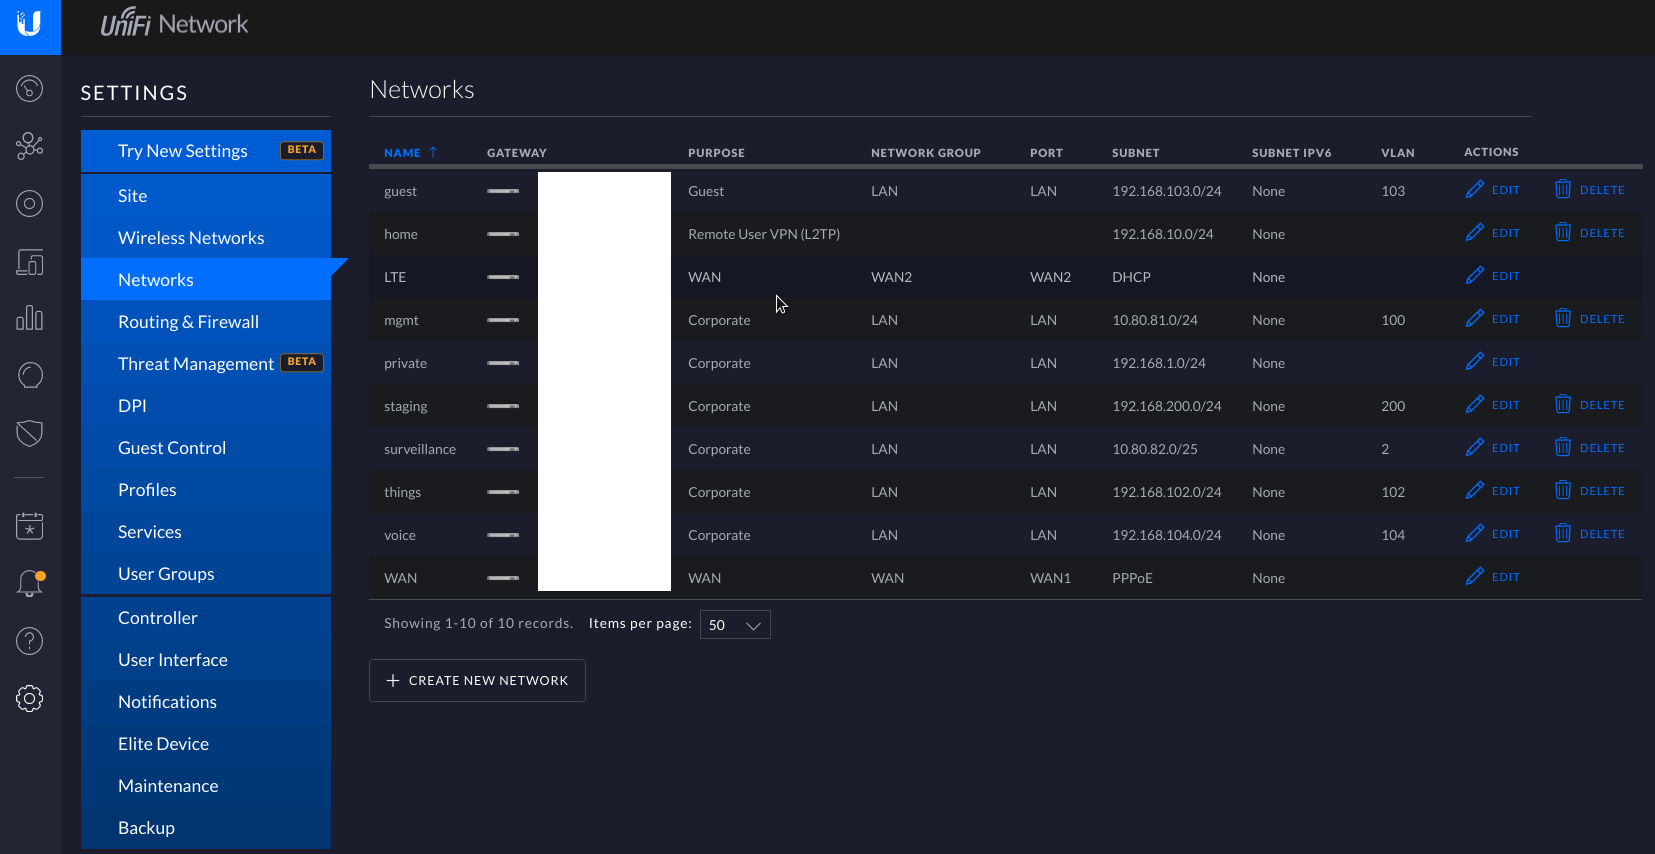
Task: Open the Items per page dropdown
Action: click(x=735, y=625)
